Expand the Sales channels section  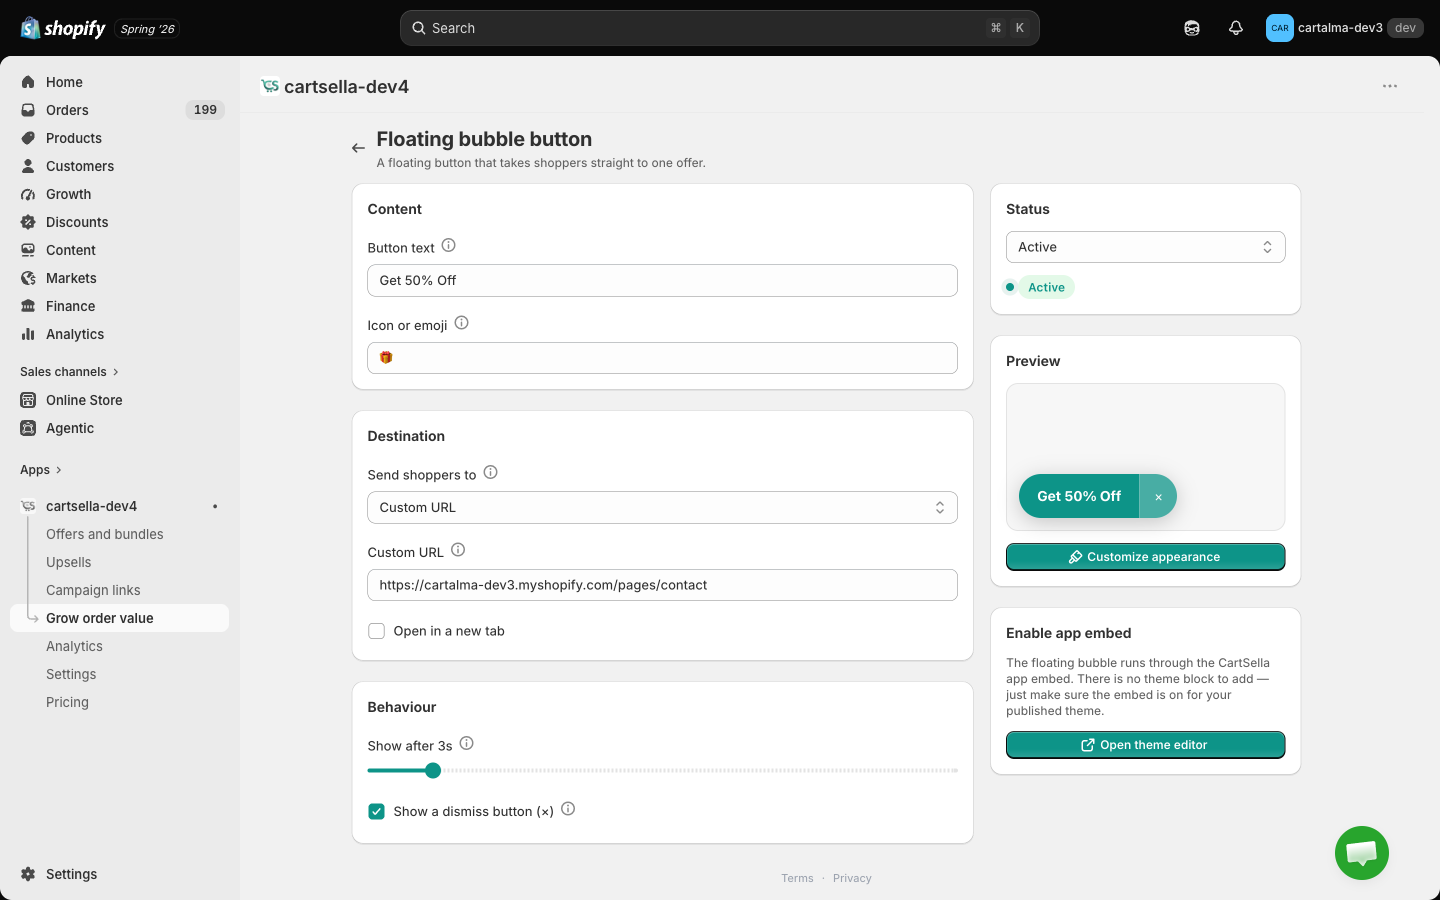[x=70, y=372]
